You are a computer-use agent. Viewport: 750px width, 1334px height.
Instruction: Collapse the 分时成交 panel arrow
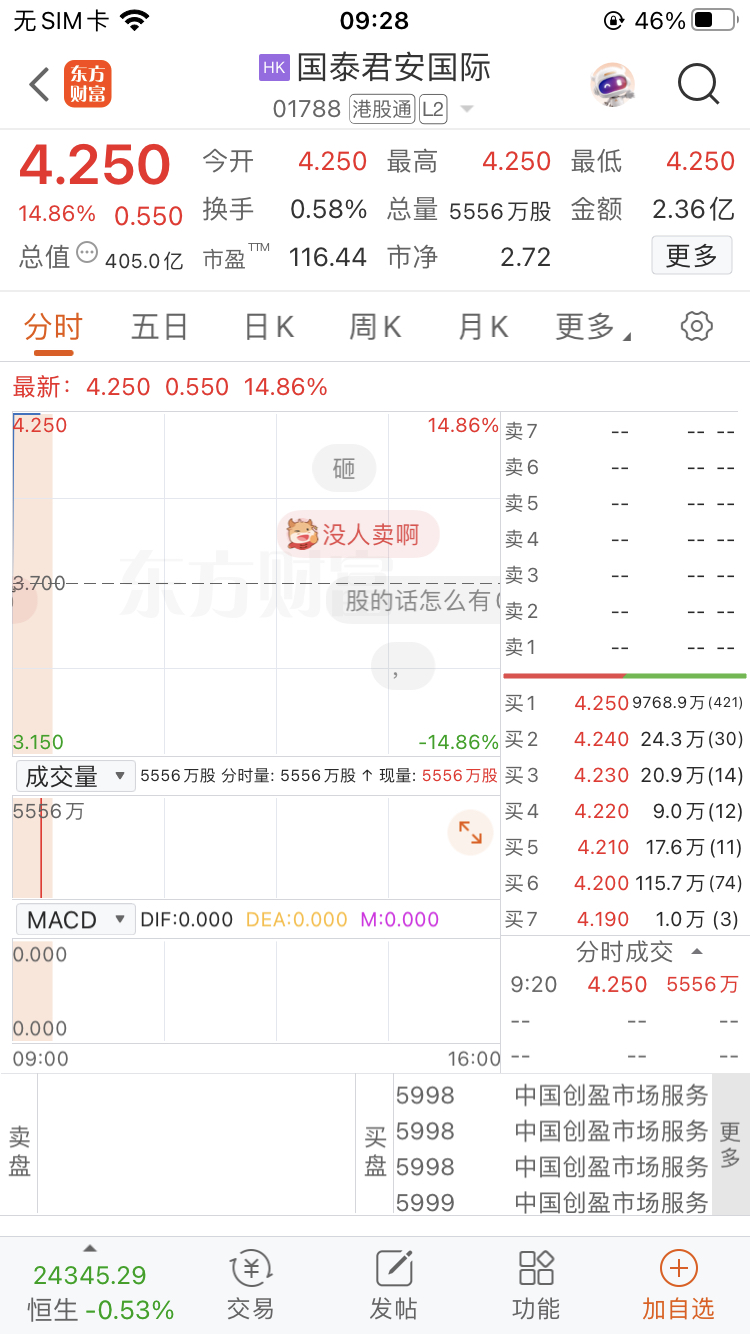click(698, 952)
